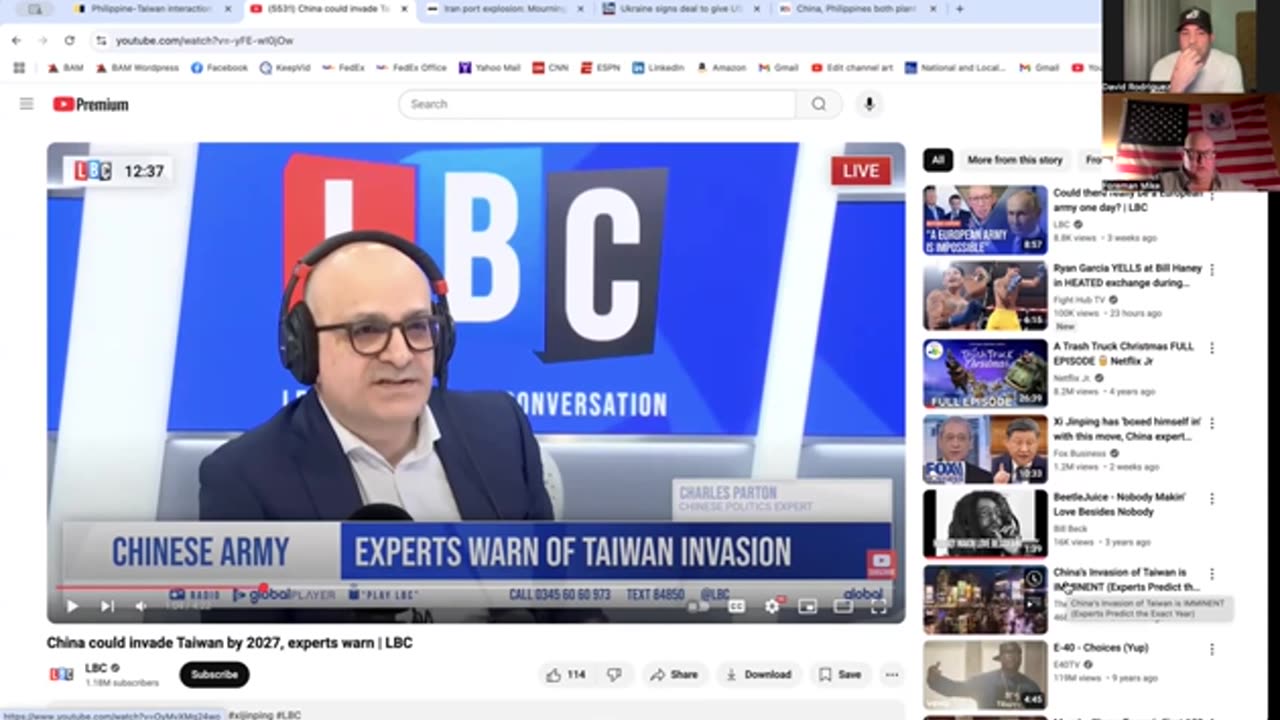The height and width of the screenshot is (720, 1280).
Task: Switch to China, Philippines both plant tab
Action: click(855, 9)
